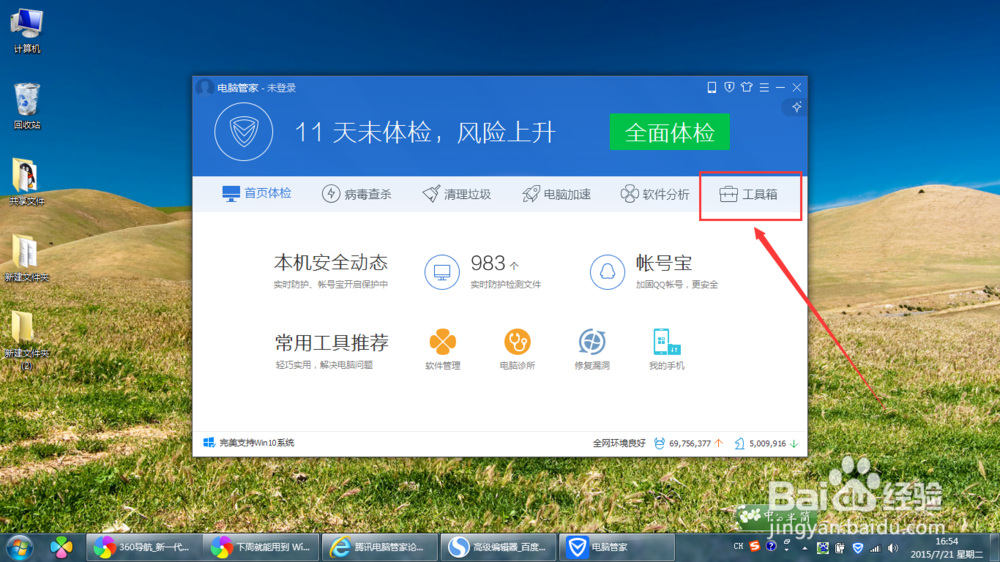This screenshot has width=1000, height=562.
Task: Click the 常用工具推荐 heading
Action: pyautogui.click(x=332, y=343)
